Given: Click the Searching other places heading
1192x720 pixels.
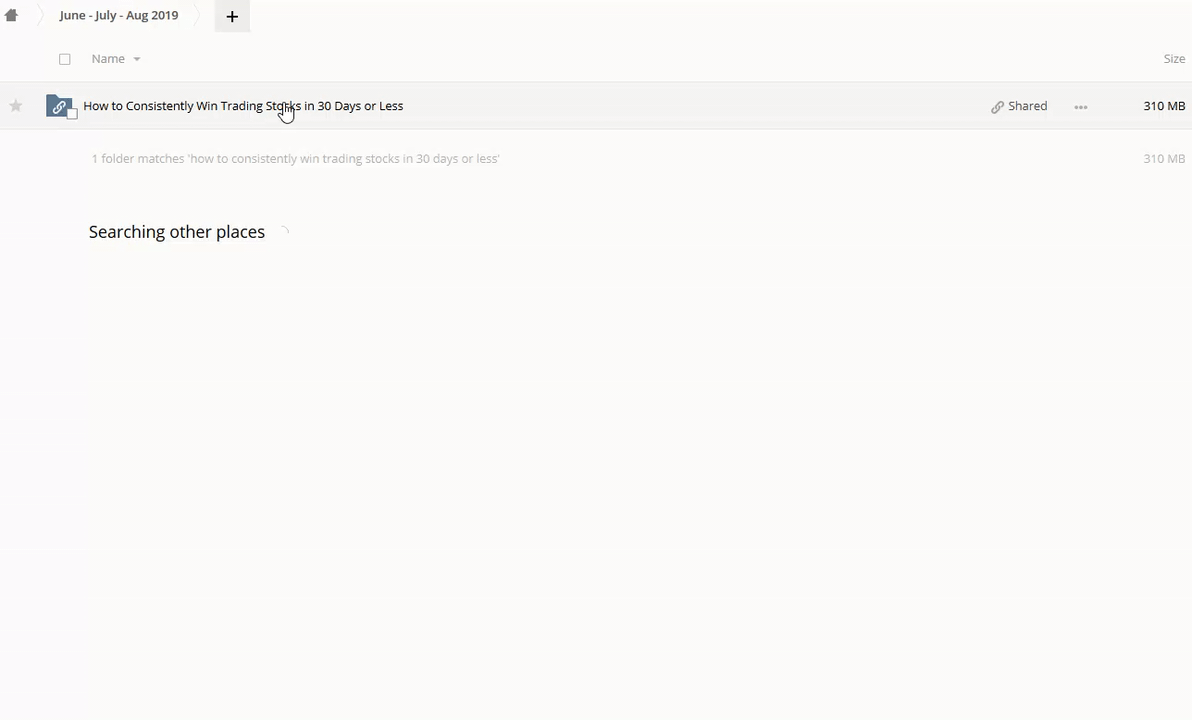Looking at the screenshot, I should 177,232.
